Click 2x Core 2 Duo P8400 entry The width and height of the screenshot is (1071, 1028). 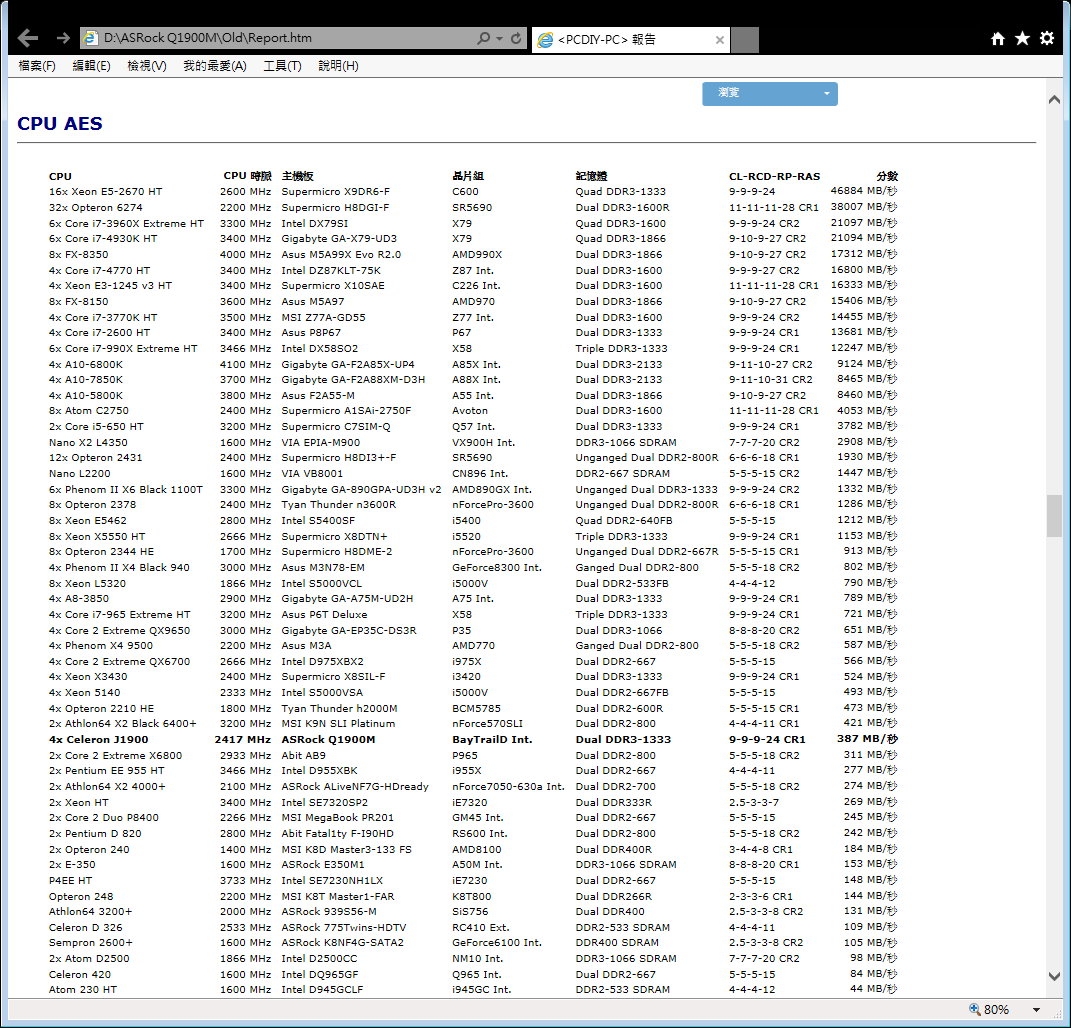coord(104,818)
